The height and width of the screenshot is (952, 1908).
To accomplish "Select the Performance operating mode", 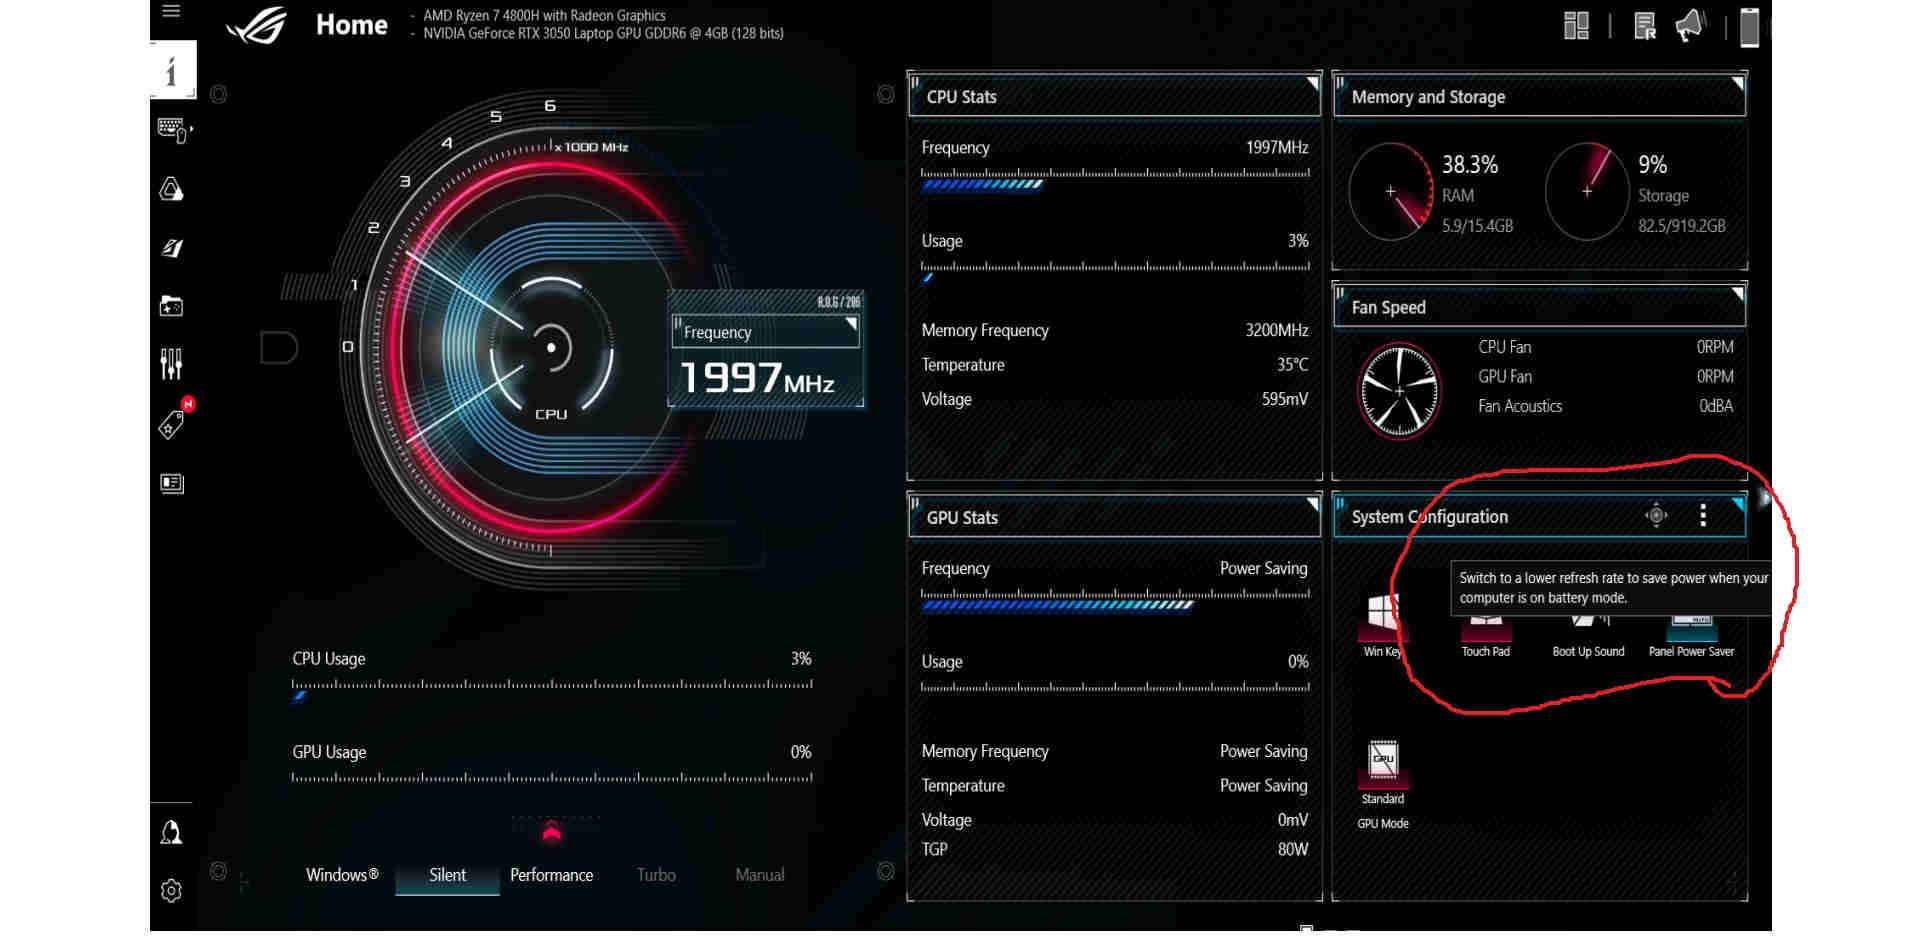I will tap(551, 875).
